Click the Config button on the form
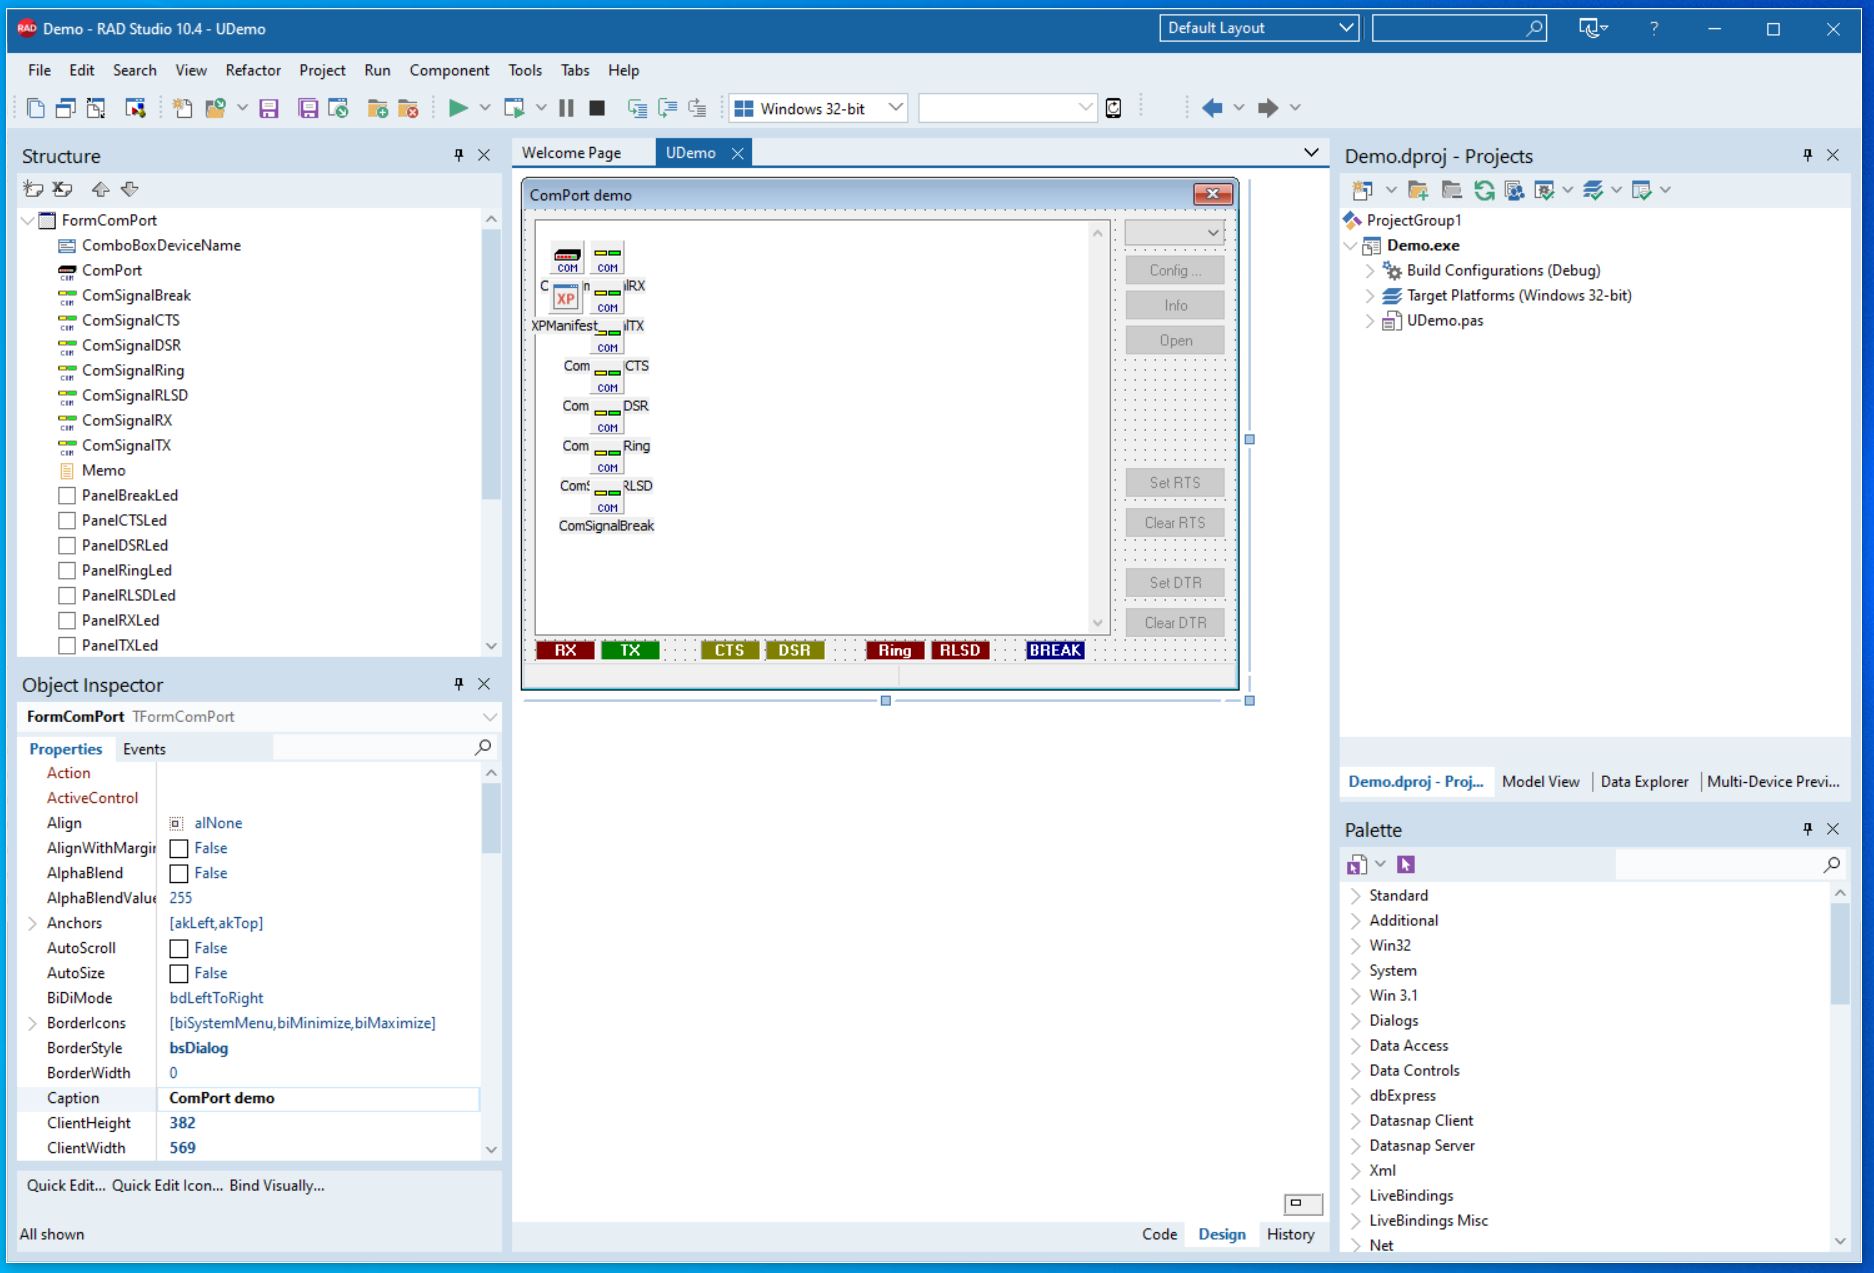 click(x=1175, y=270)
